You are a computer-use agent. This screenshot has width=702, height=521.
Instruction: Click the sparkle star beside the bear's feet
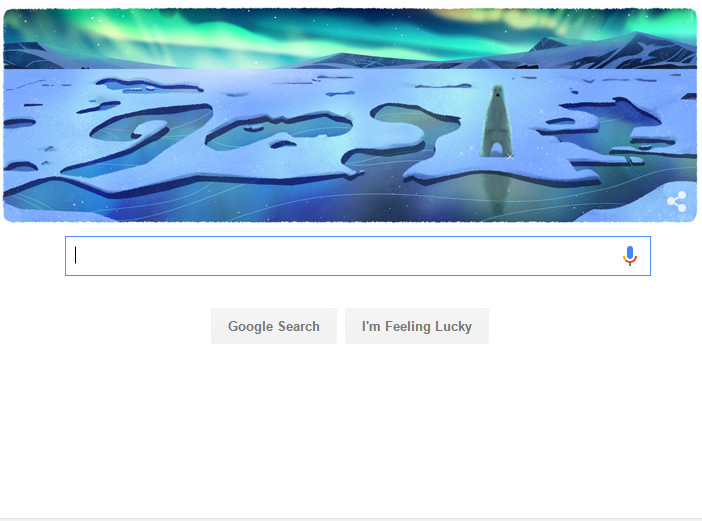pos(509,156)
